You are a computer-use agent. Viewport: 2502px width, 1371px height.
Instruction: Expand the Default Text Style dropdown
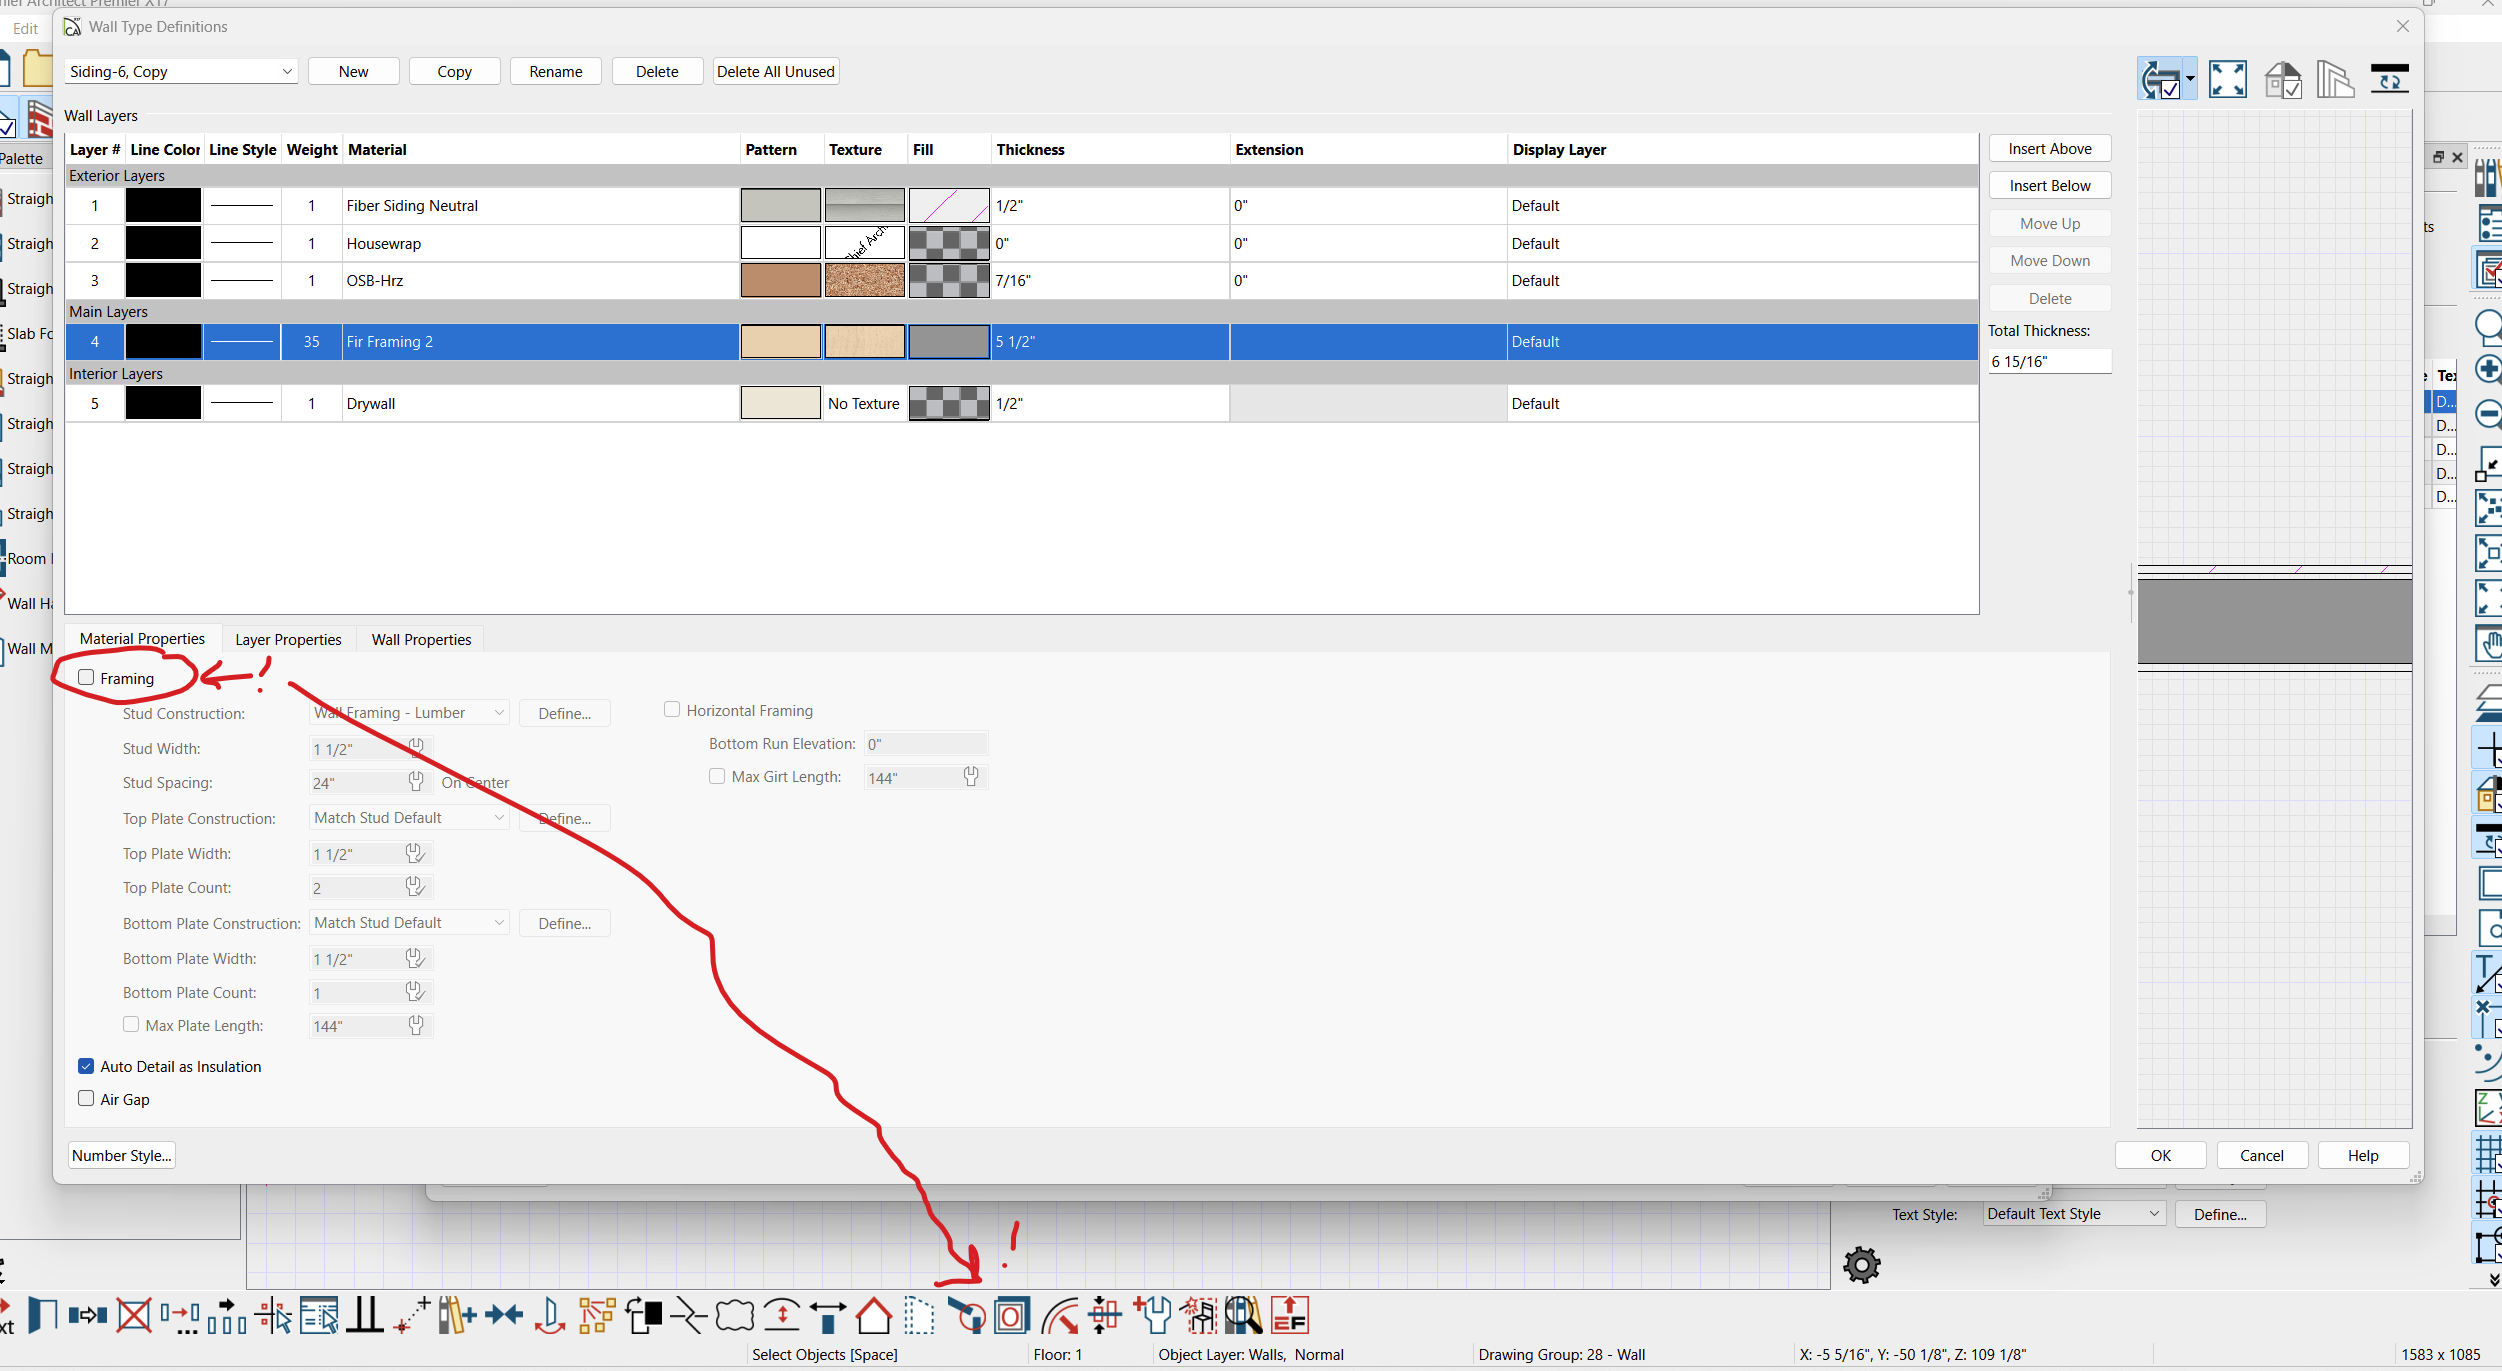[x=2074, y=1214]
